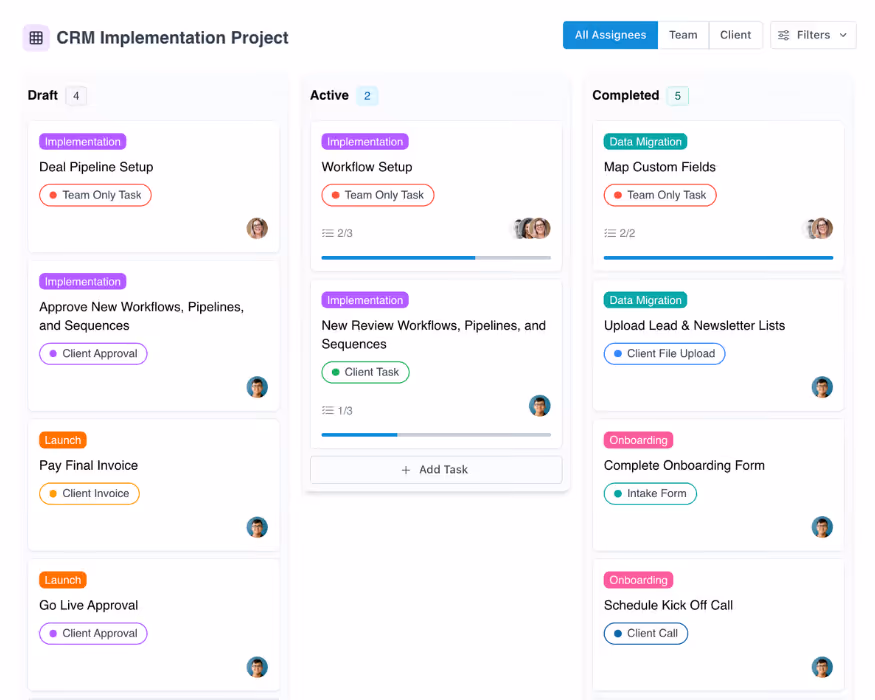Open the Deal Pipeline Setup task title
This screenshot has width=875, height=700.
[96, 167]
